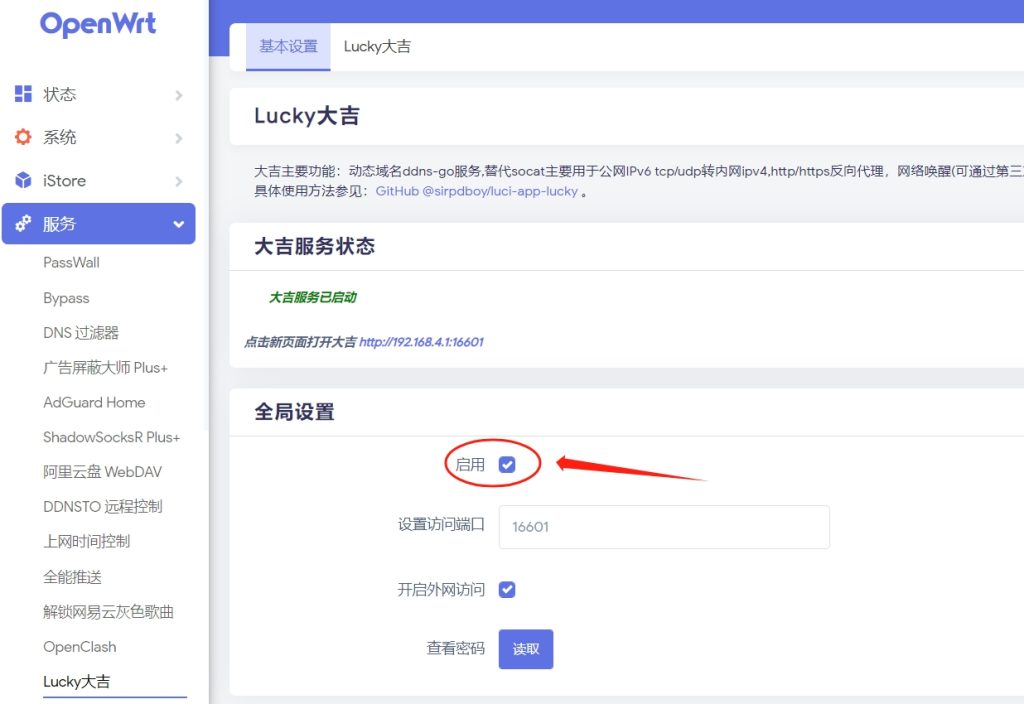This screenshot has width=1024, height=704.
Task: Open DDNSTO 远程控制 page
Action: pyautogui.click(x=103, y=506)
